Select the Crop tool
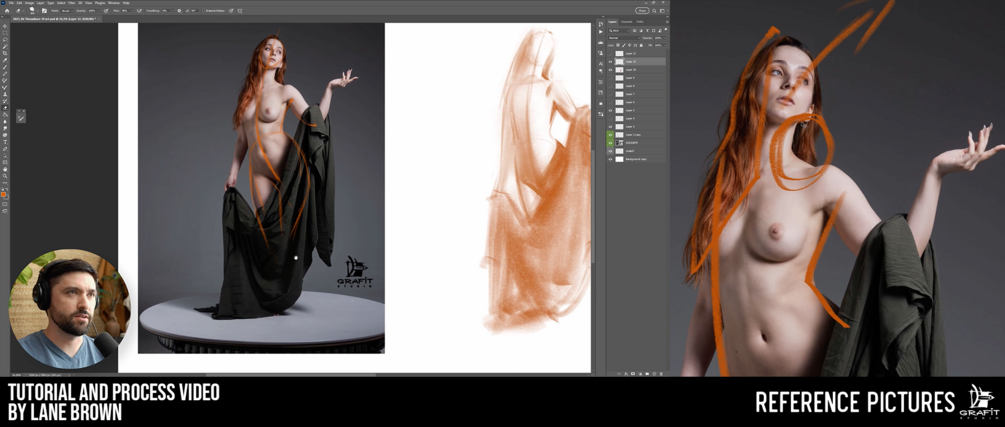Viewport: 1005px width, 427px height. pos(5,53)
